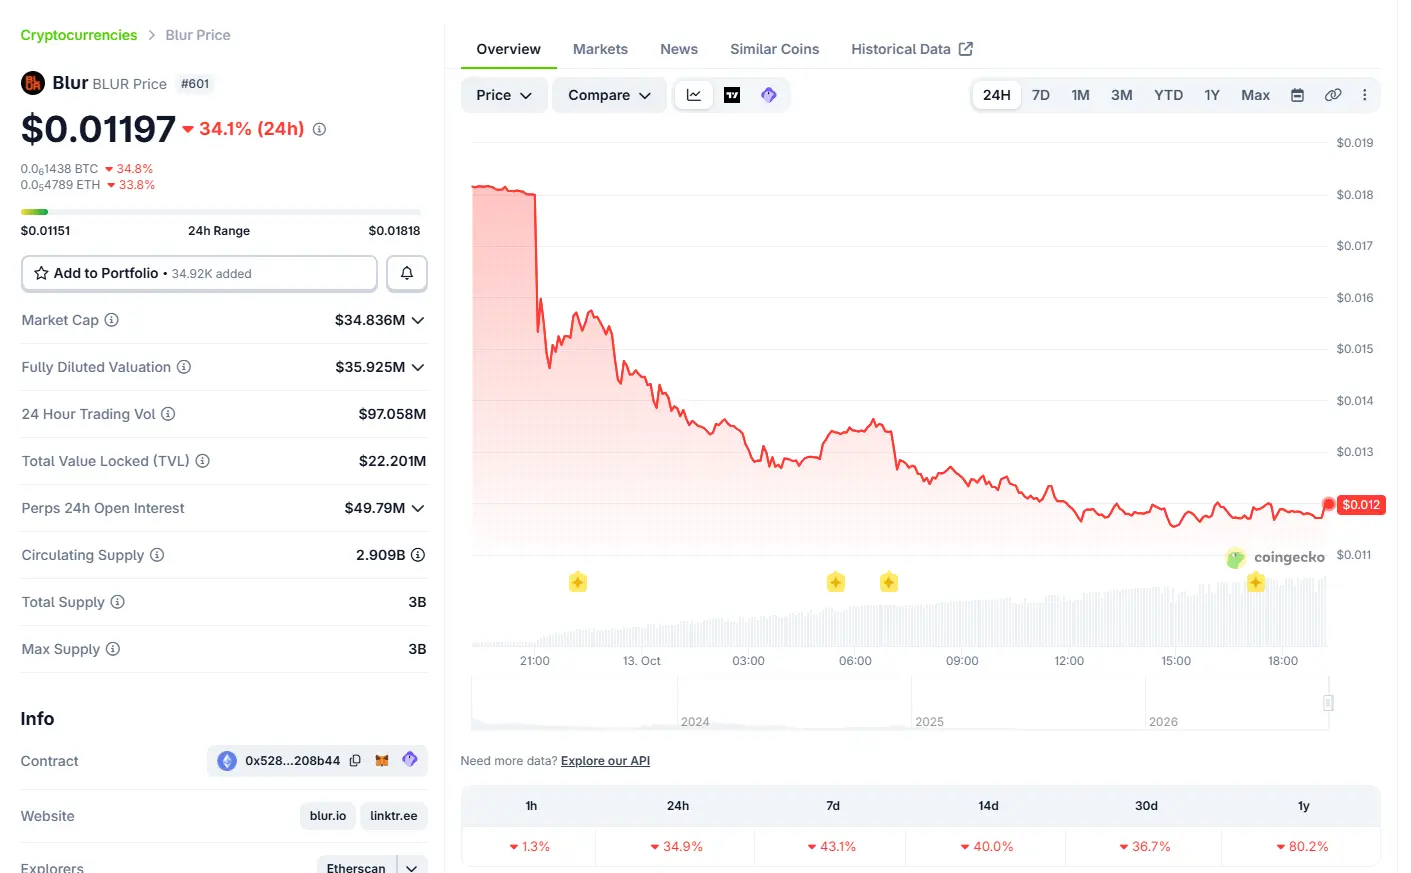The height and width of the screenshot is (873, 1411).
Task: Open chart more options menu
Action: click(1364, 95)
